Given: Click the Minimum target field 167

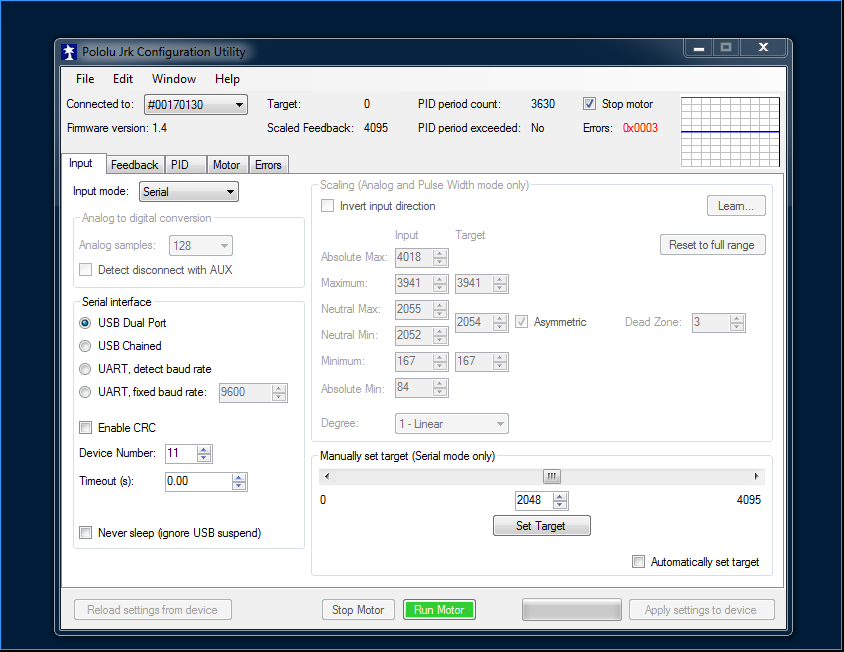Looking at the screenshot, I should pyautogui.click(x=474, y=361).
